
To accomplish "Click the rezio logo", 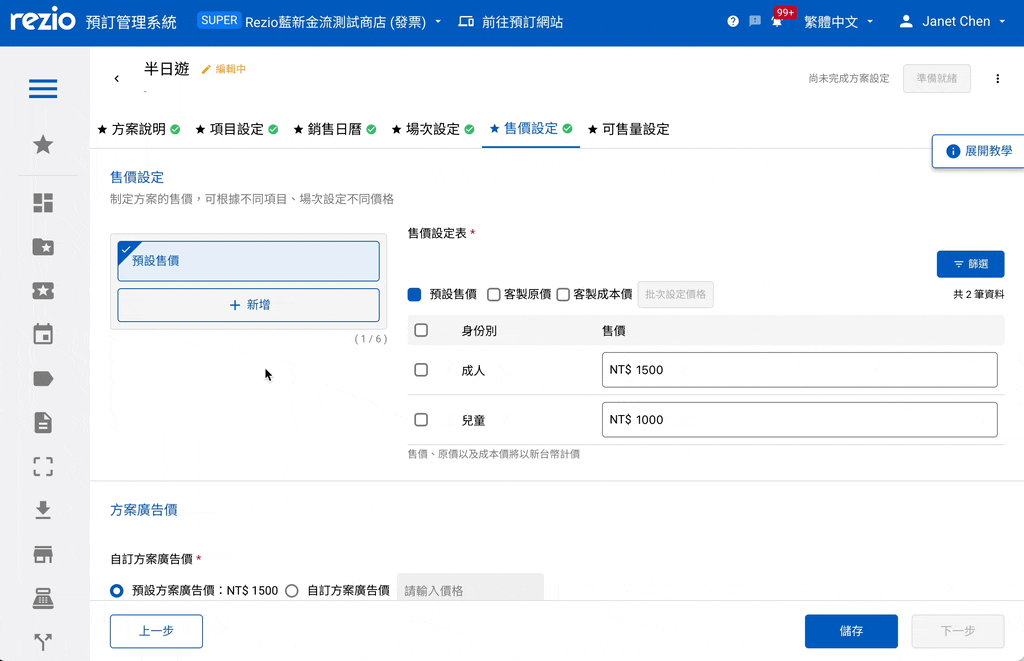I will click(x=43, y=20).
